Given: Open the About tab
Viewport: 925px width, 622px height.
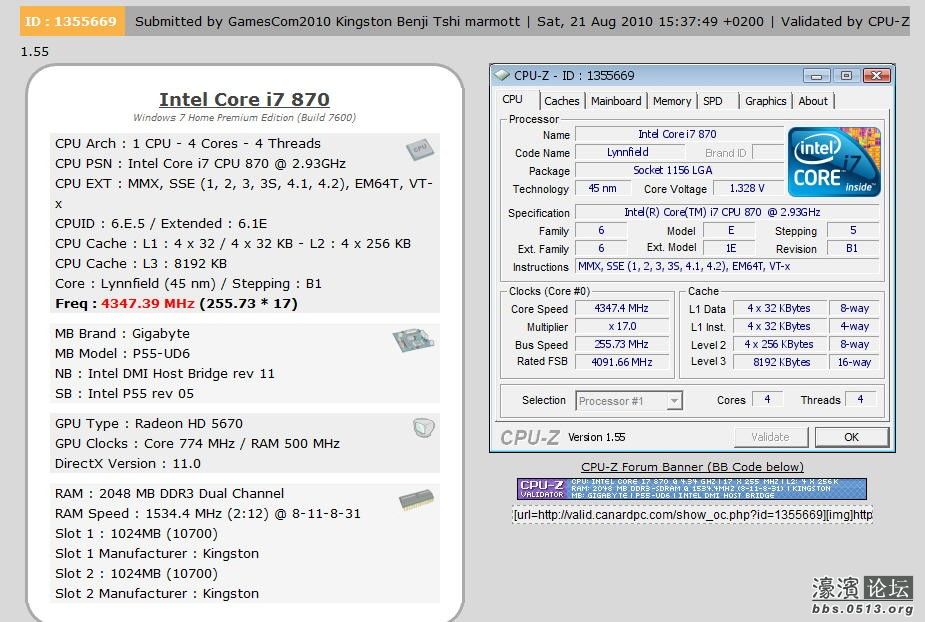Looking at the screenshot, I should click(813, 101).
